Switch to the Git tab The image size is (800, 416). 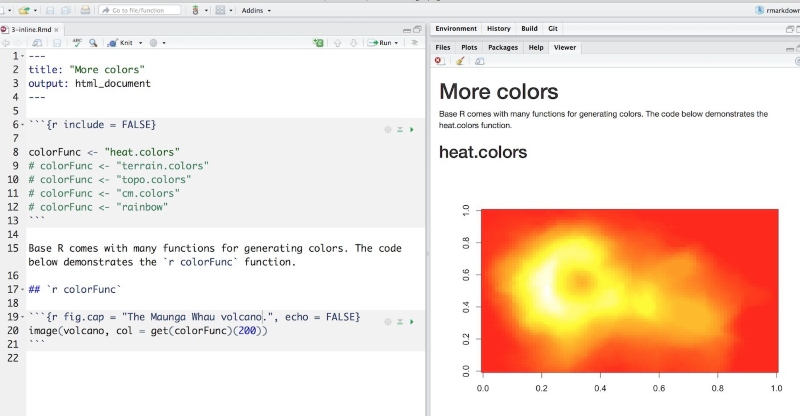pyautogui.click(x=553, y=29)
